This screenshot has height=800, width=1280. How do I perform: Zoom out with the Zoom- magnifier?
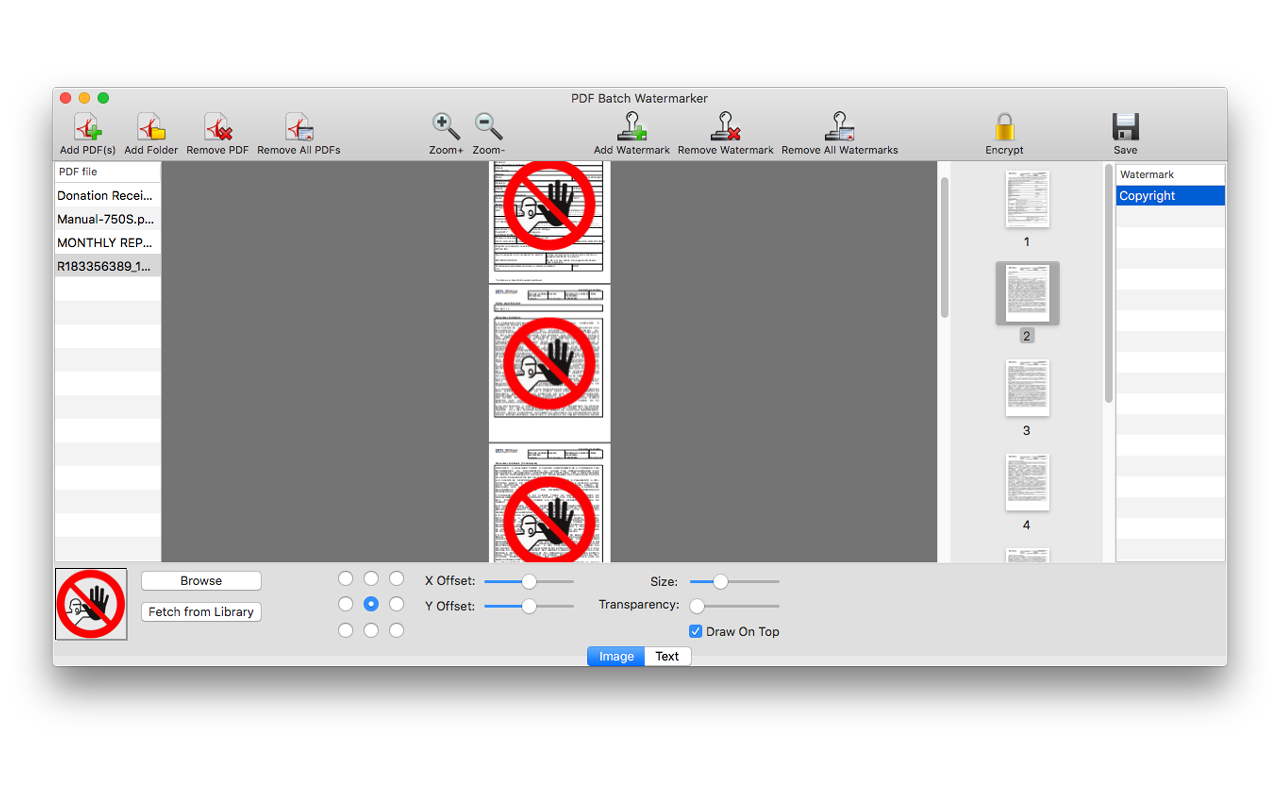point(488,127)
